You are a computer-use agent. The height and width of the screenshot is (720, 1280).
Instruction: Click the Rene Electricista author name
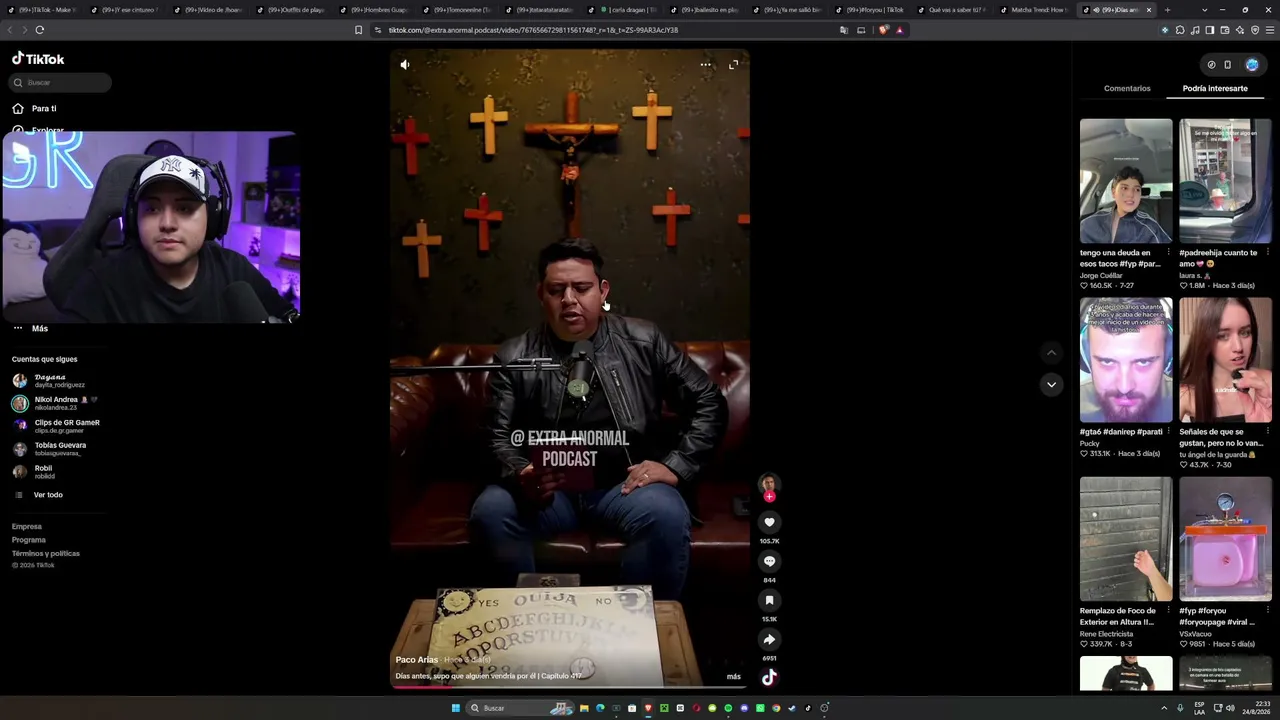point(1106,634)
